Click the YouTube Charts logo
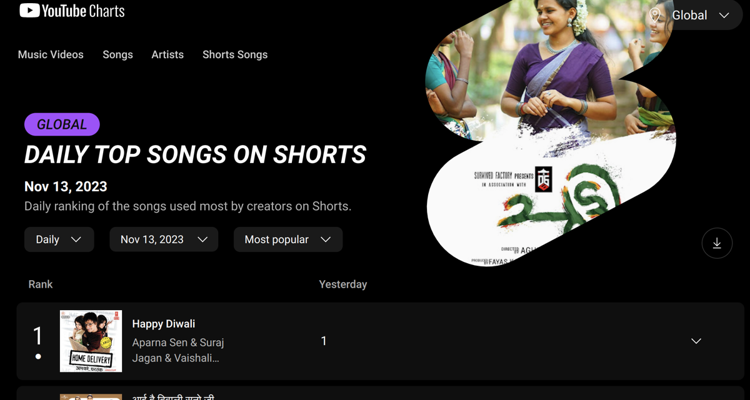 coord(72,11)
